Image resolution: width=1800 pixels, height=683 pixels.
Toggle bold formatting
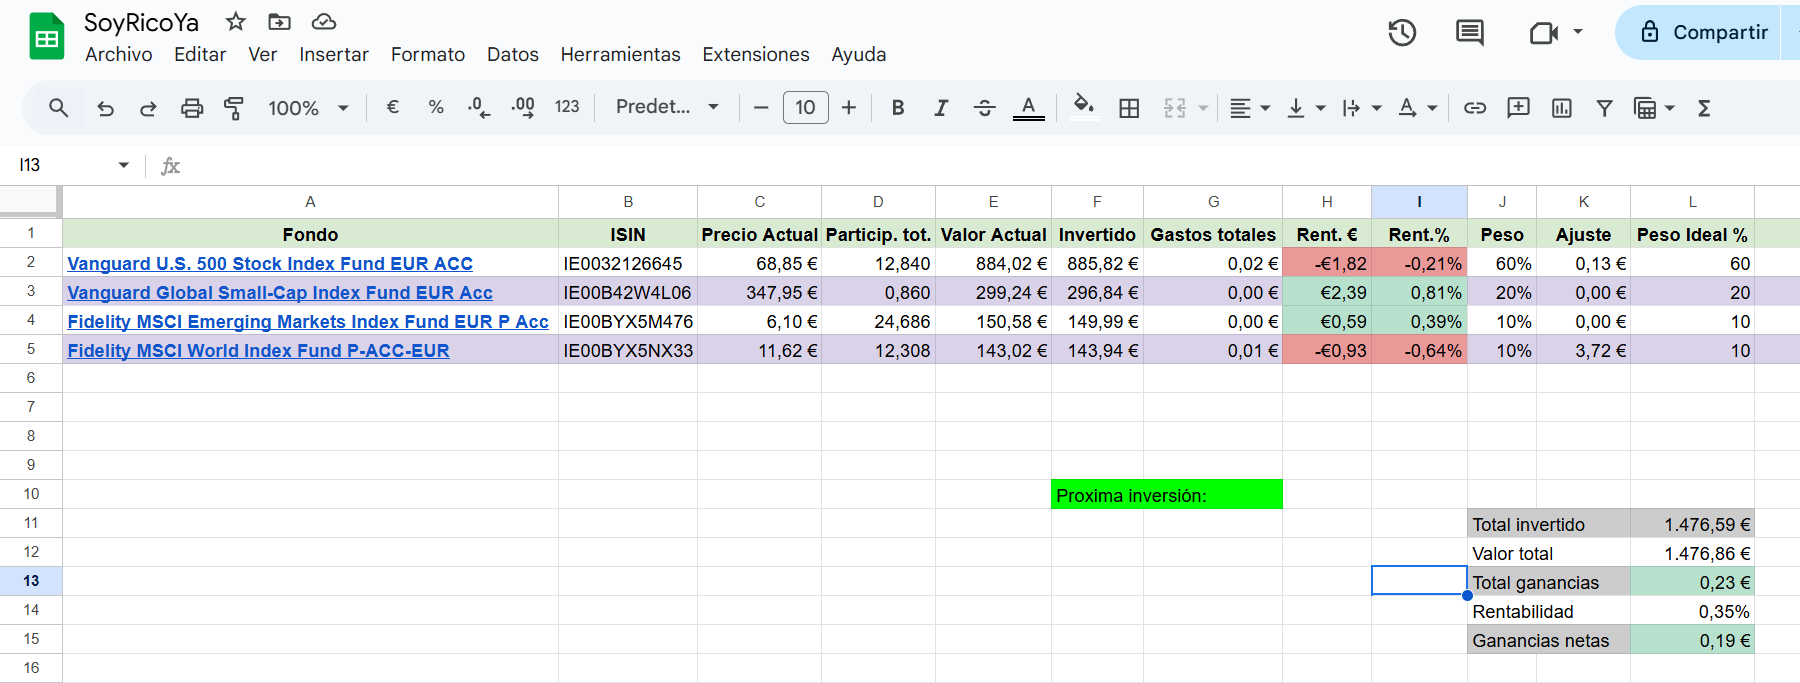[x=898, y=107]
